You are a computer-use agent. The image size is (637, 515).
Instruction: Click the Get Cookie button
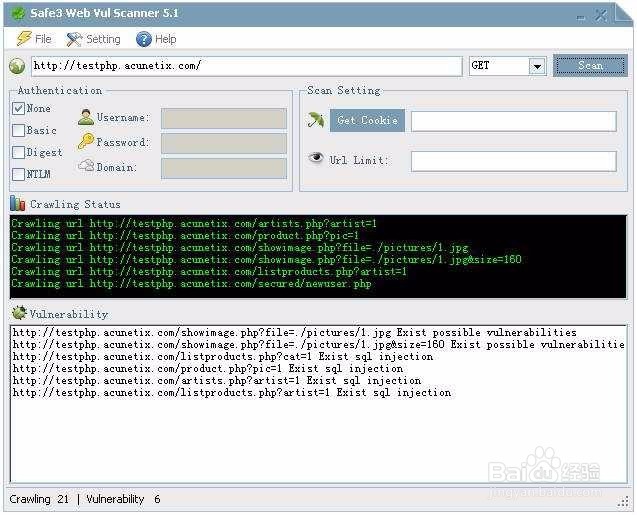coord(367,120)
